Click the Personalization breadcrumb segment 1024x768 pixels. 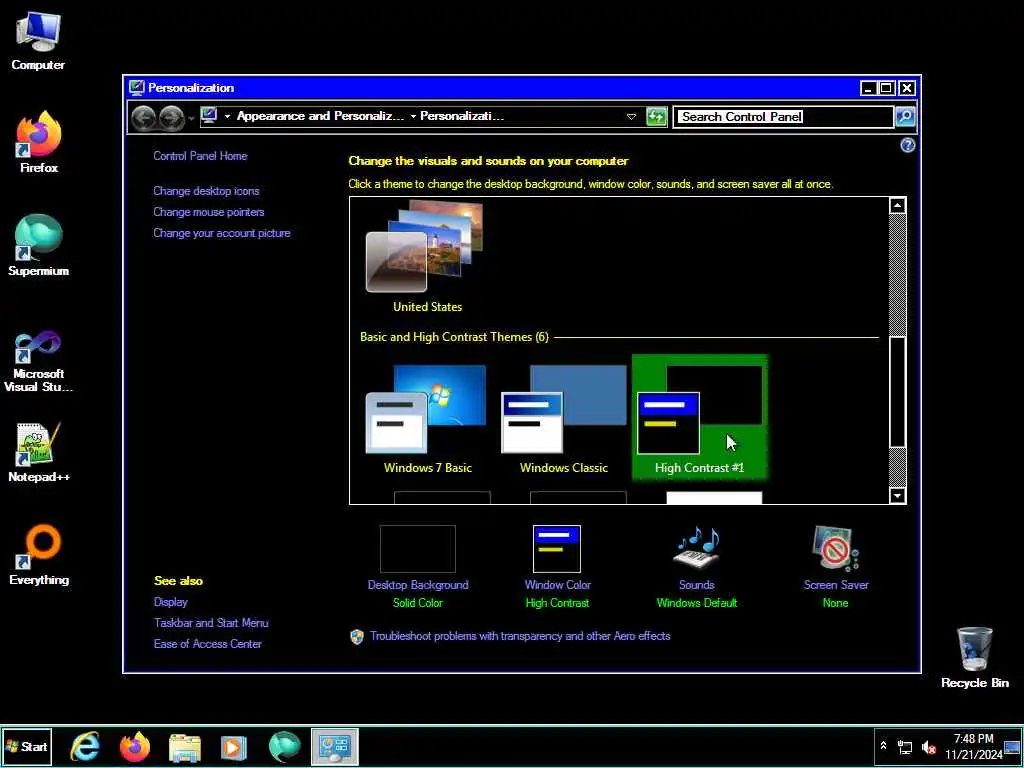(x=462, y=116)
